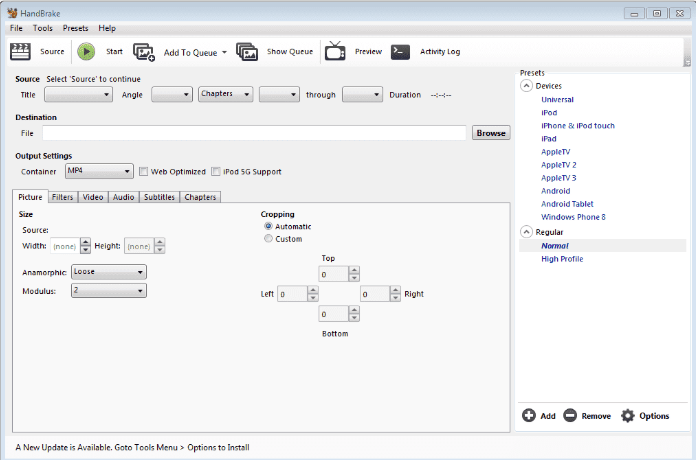Click the Show Queue stacked pictures icon
This screenshot has width=696, height=460.
247,52
